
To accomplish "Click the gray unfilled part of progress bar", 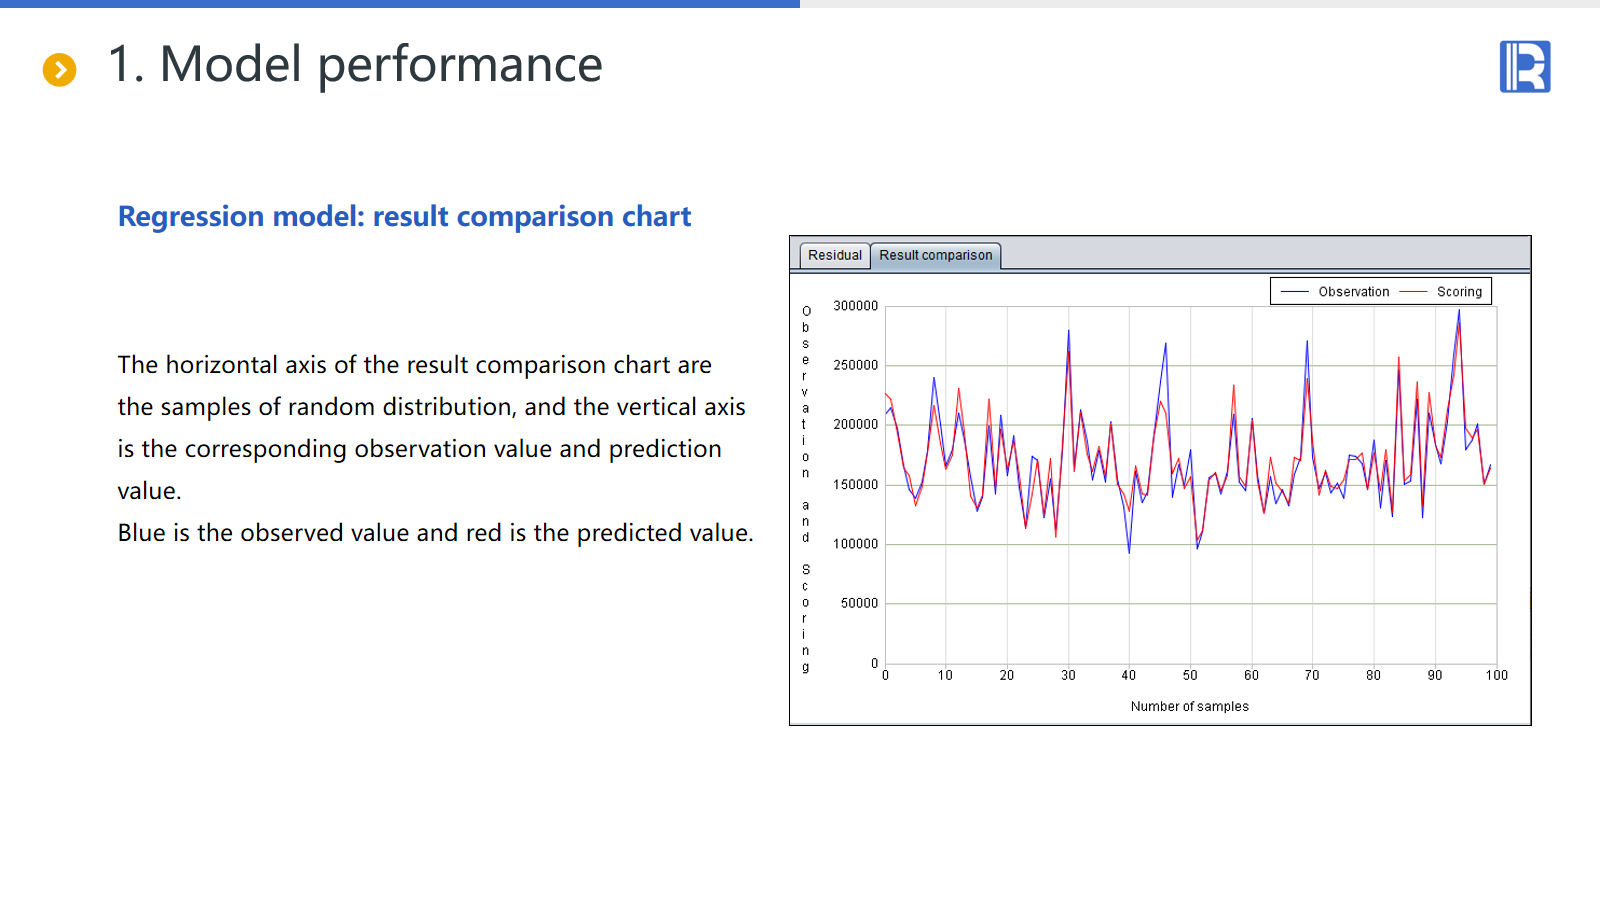I will point(1200,4).
